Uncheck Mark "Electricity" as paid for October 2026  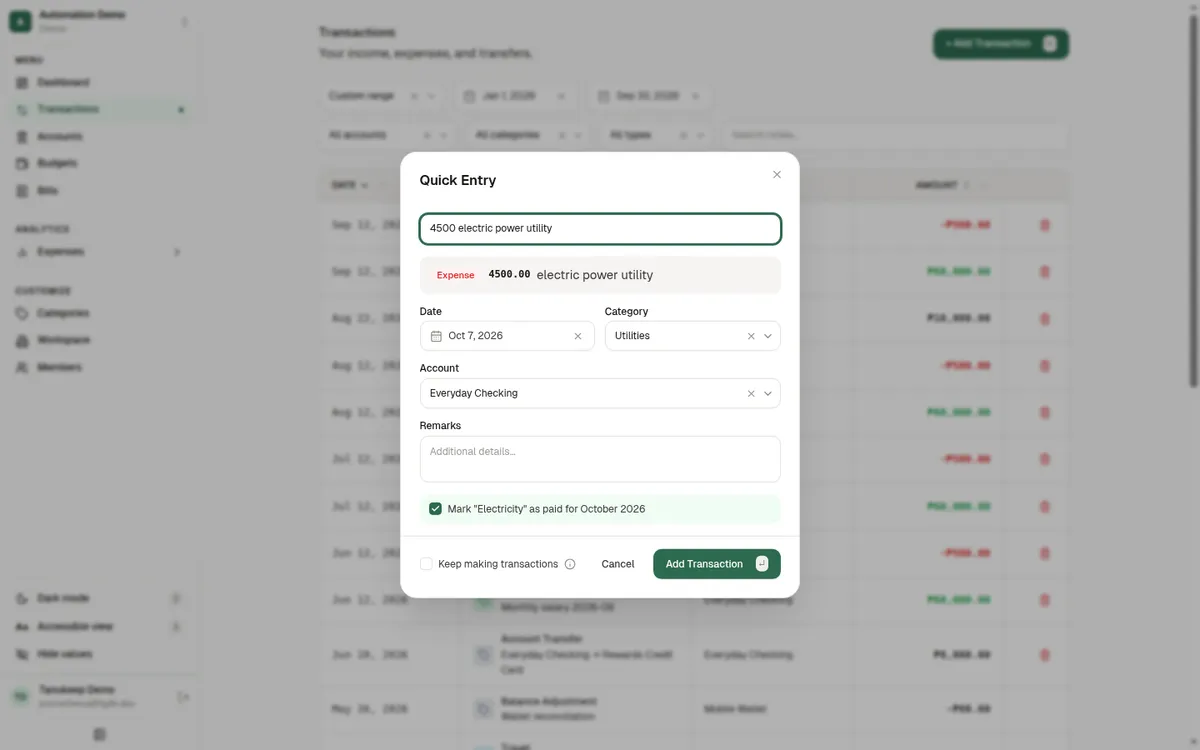(435, 509)
